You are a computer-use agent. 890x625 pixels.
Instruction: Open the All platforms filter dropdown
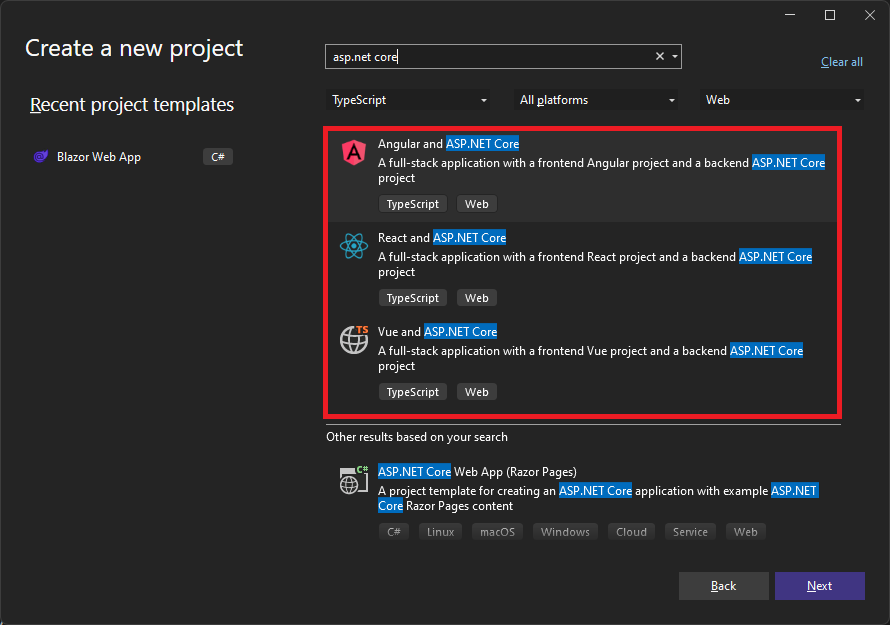coord(596,100)
